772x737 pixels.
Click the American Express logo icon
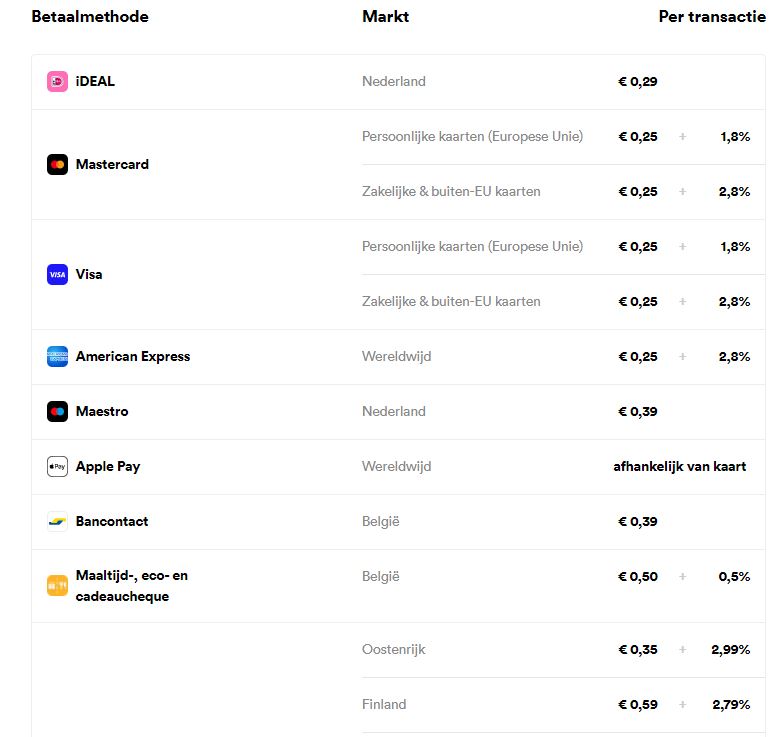57,356
